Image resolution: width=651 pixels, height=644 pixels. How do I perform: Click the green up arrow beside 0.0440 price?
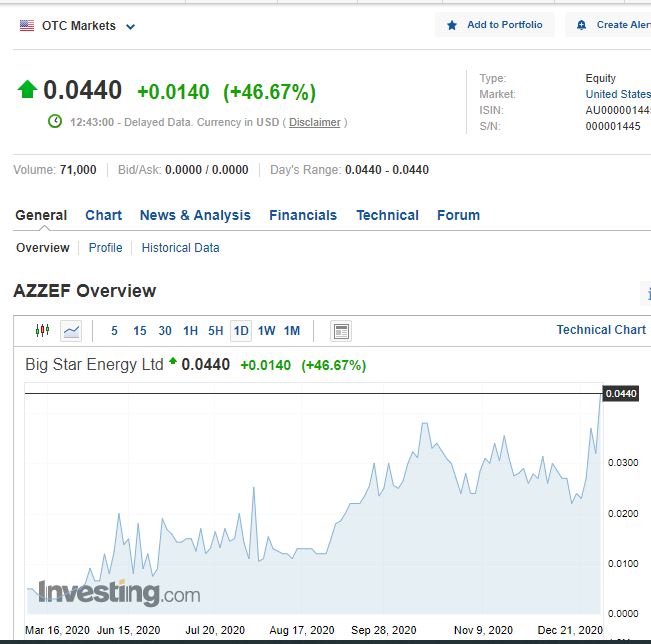(x=27, y=89)
